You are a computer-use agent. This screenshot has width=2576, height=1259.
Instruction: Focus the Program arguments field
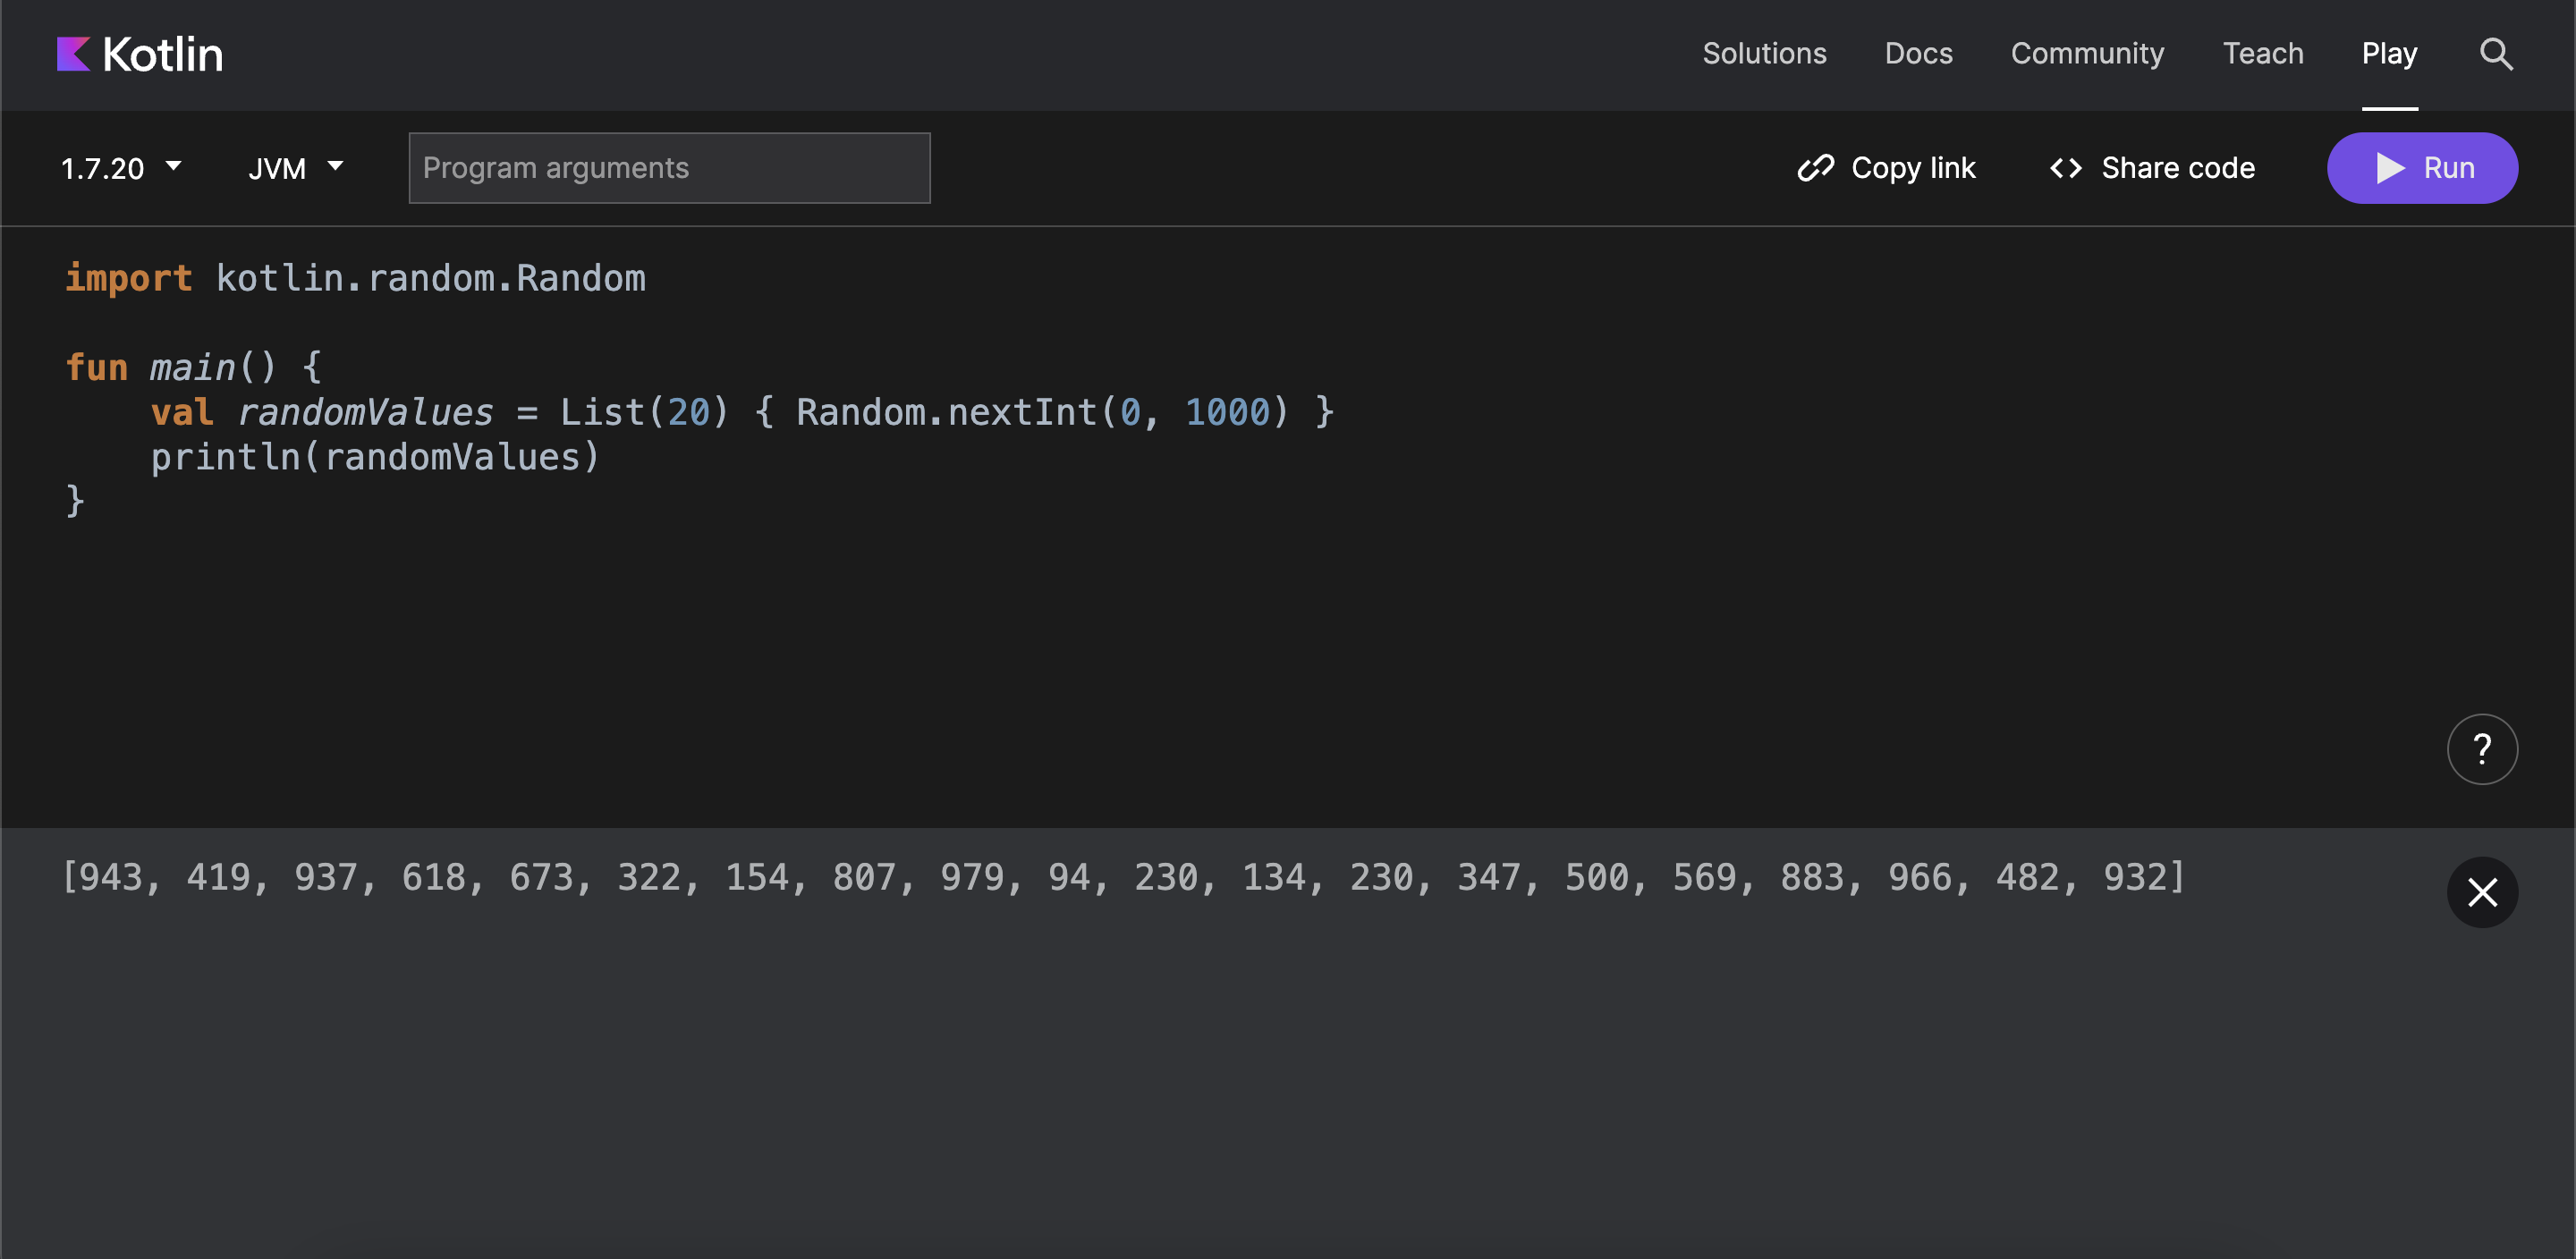[669, 168]
